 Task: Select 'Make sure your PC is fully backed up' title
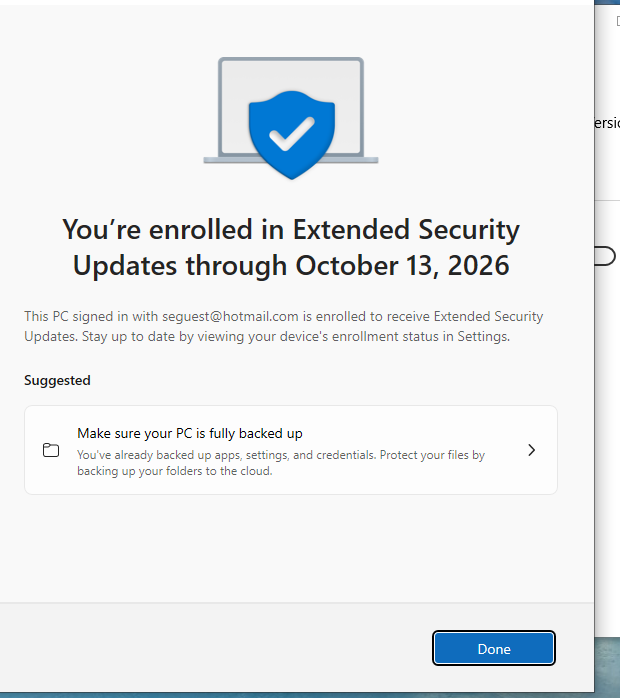tap(190, 433)
